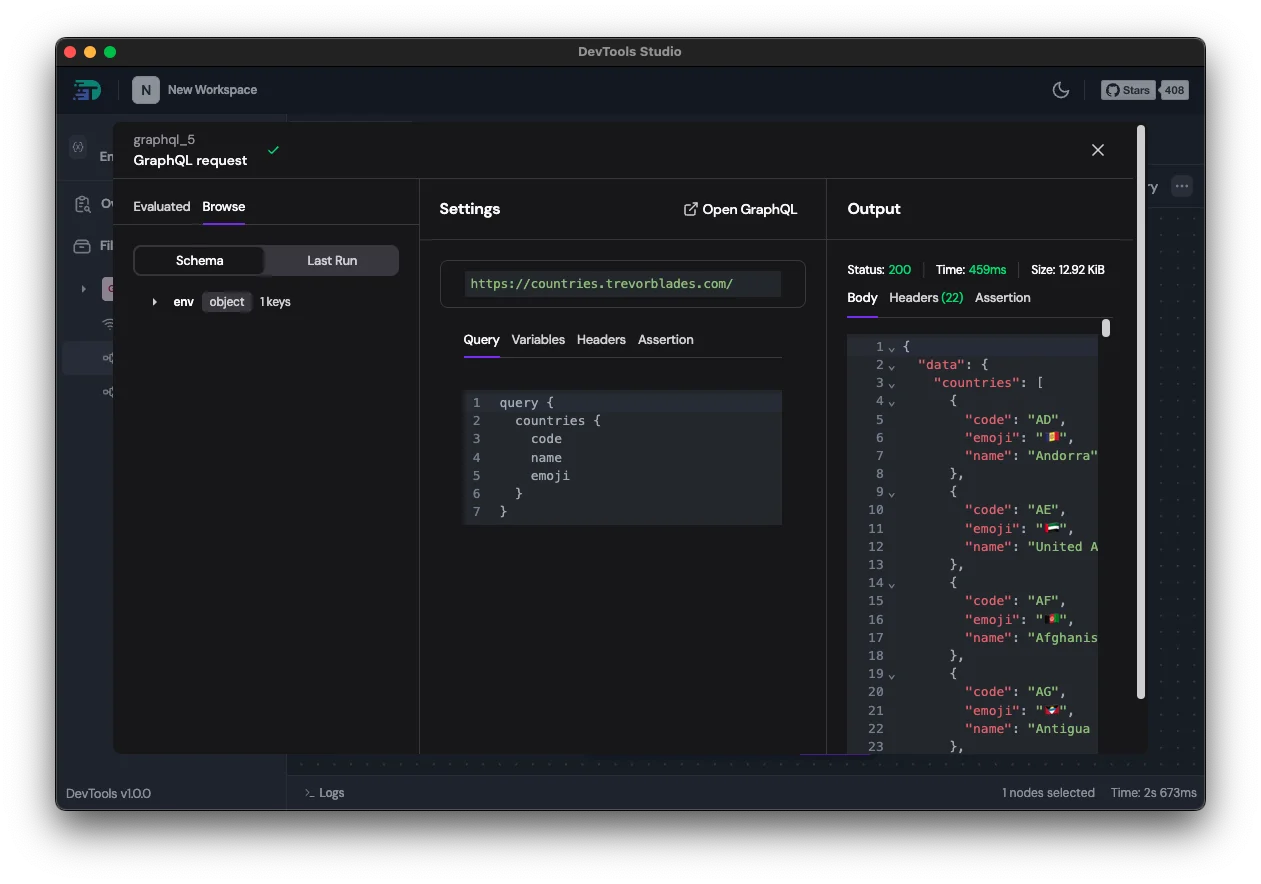Switch to the Browse tab

[223, 206]
